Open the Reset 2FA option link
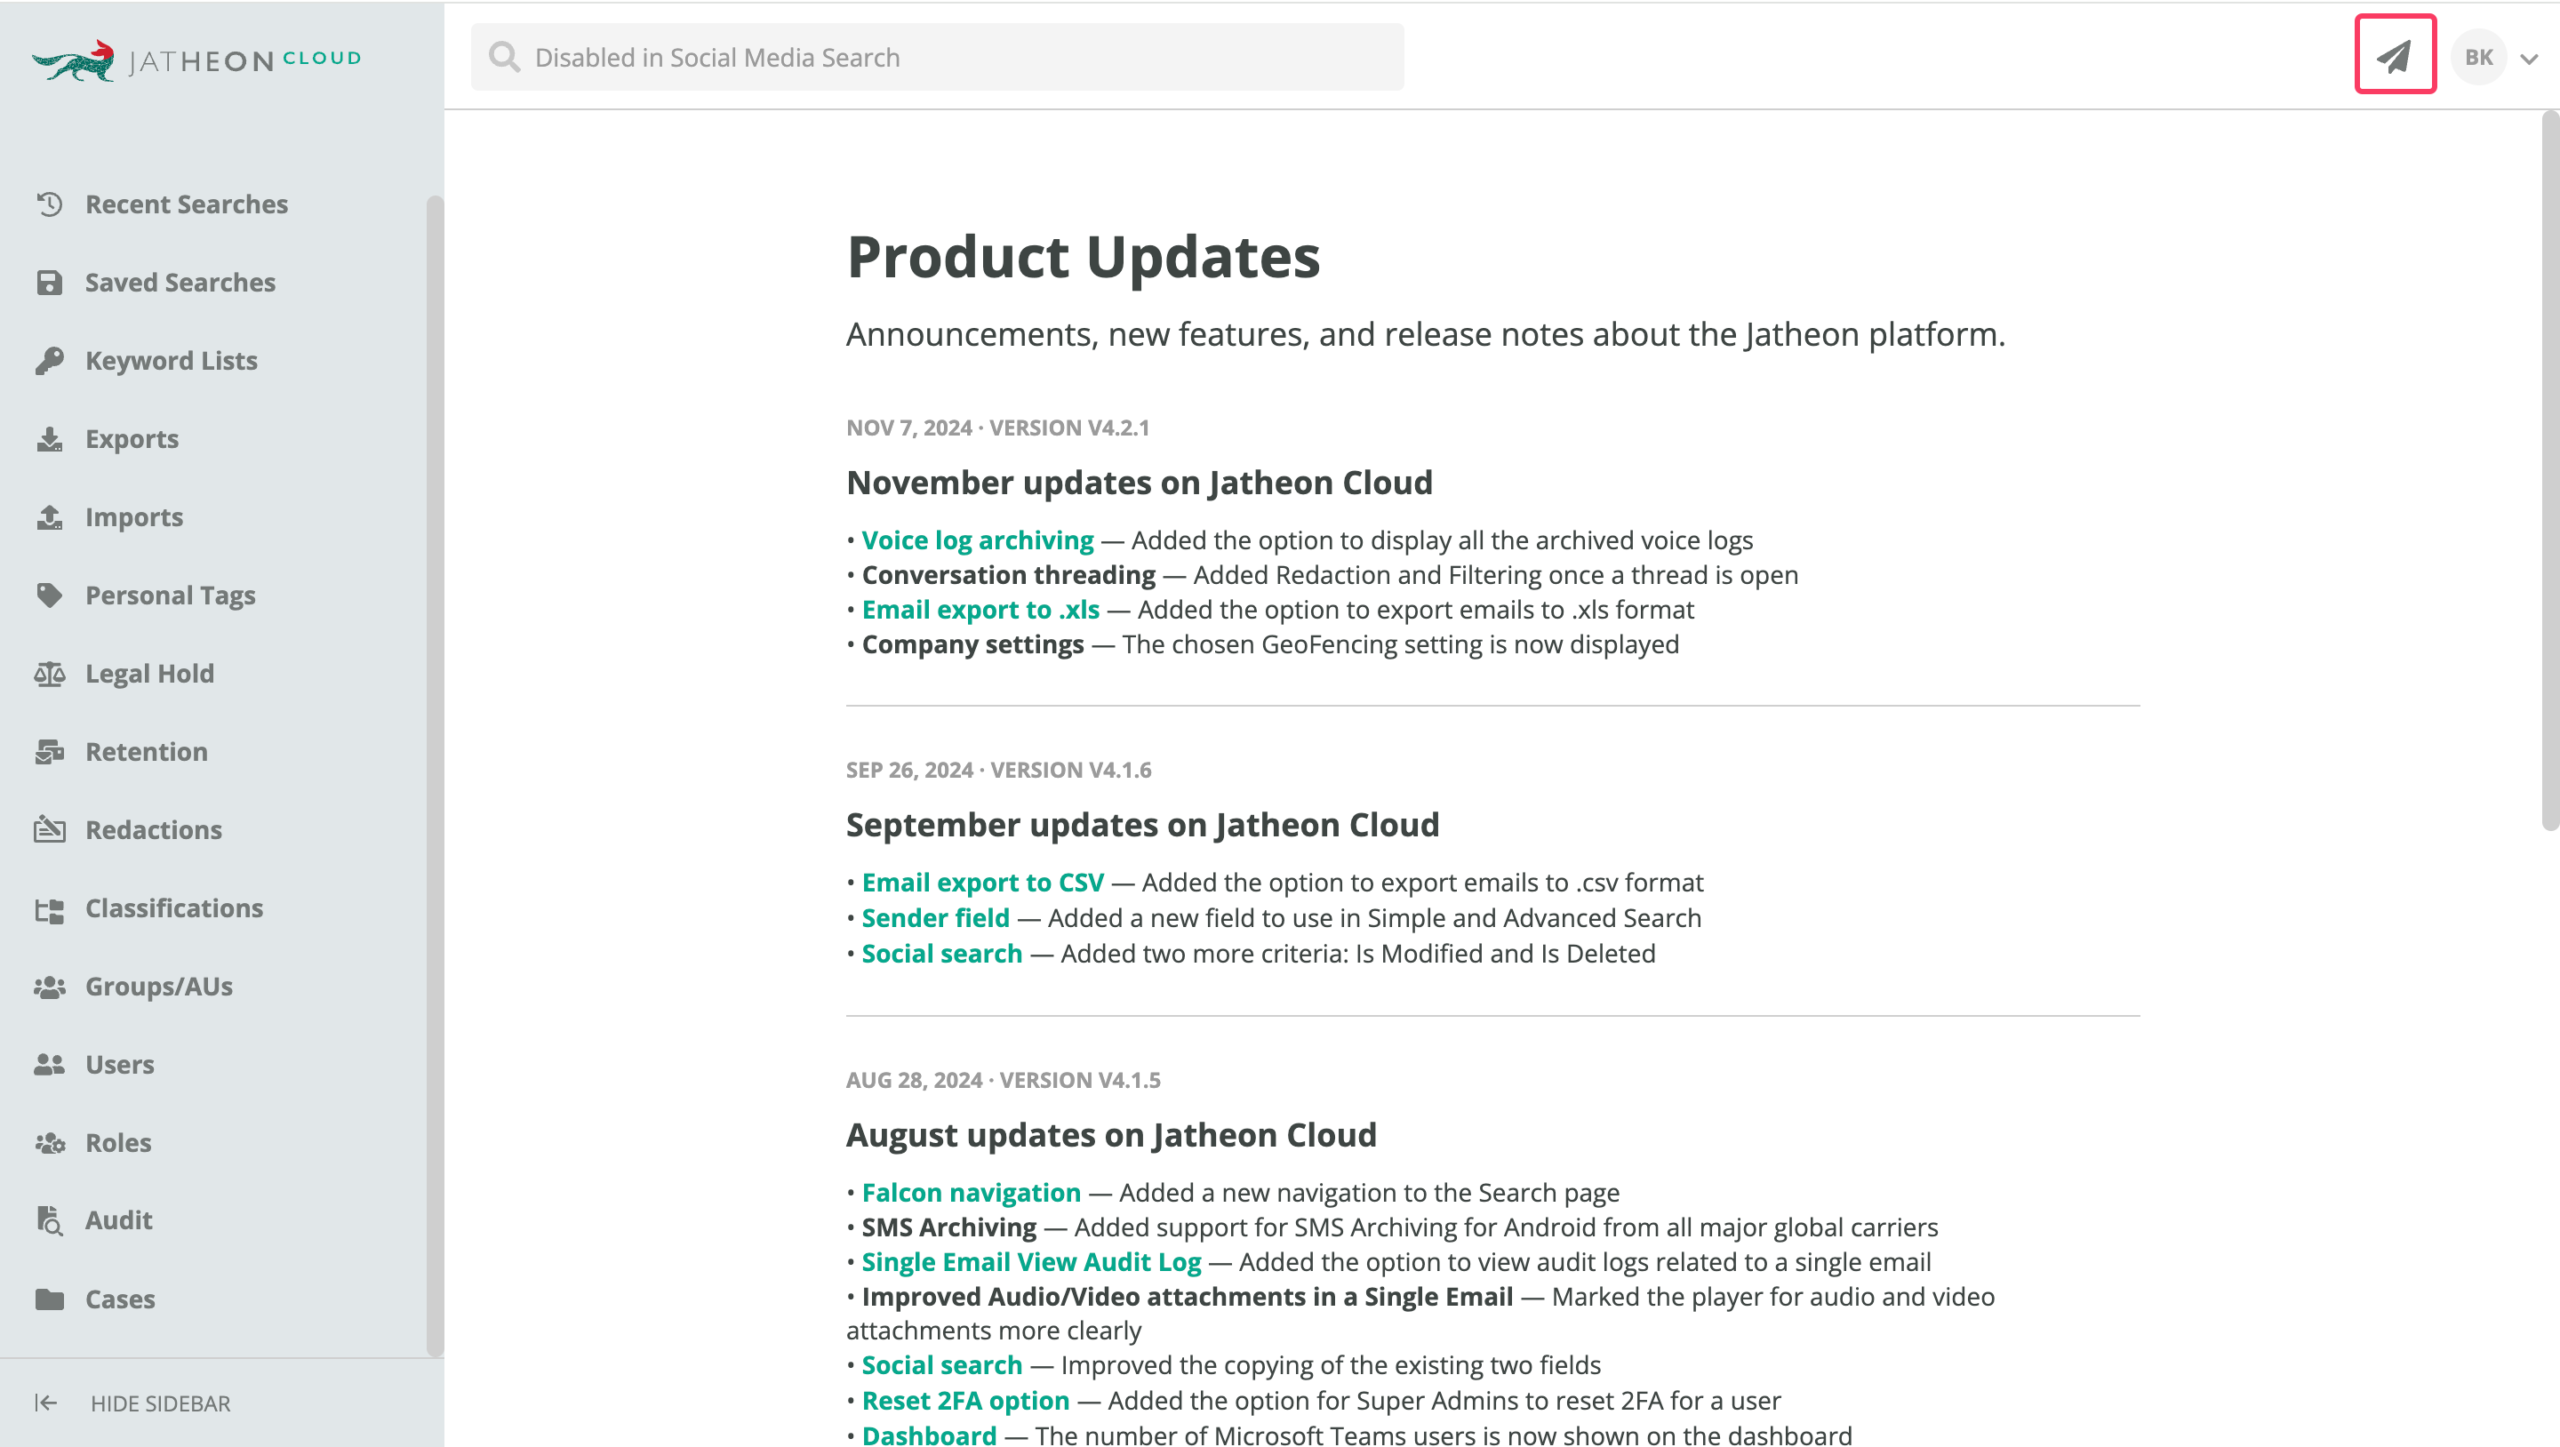This screenshot has width=2560, height=1447. [x=965, y=1401]
